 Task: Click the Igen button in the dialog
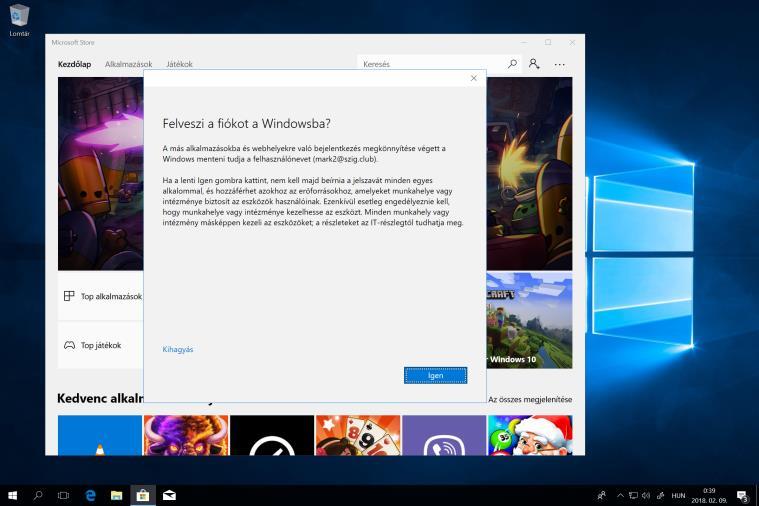coord(435,375)
